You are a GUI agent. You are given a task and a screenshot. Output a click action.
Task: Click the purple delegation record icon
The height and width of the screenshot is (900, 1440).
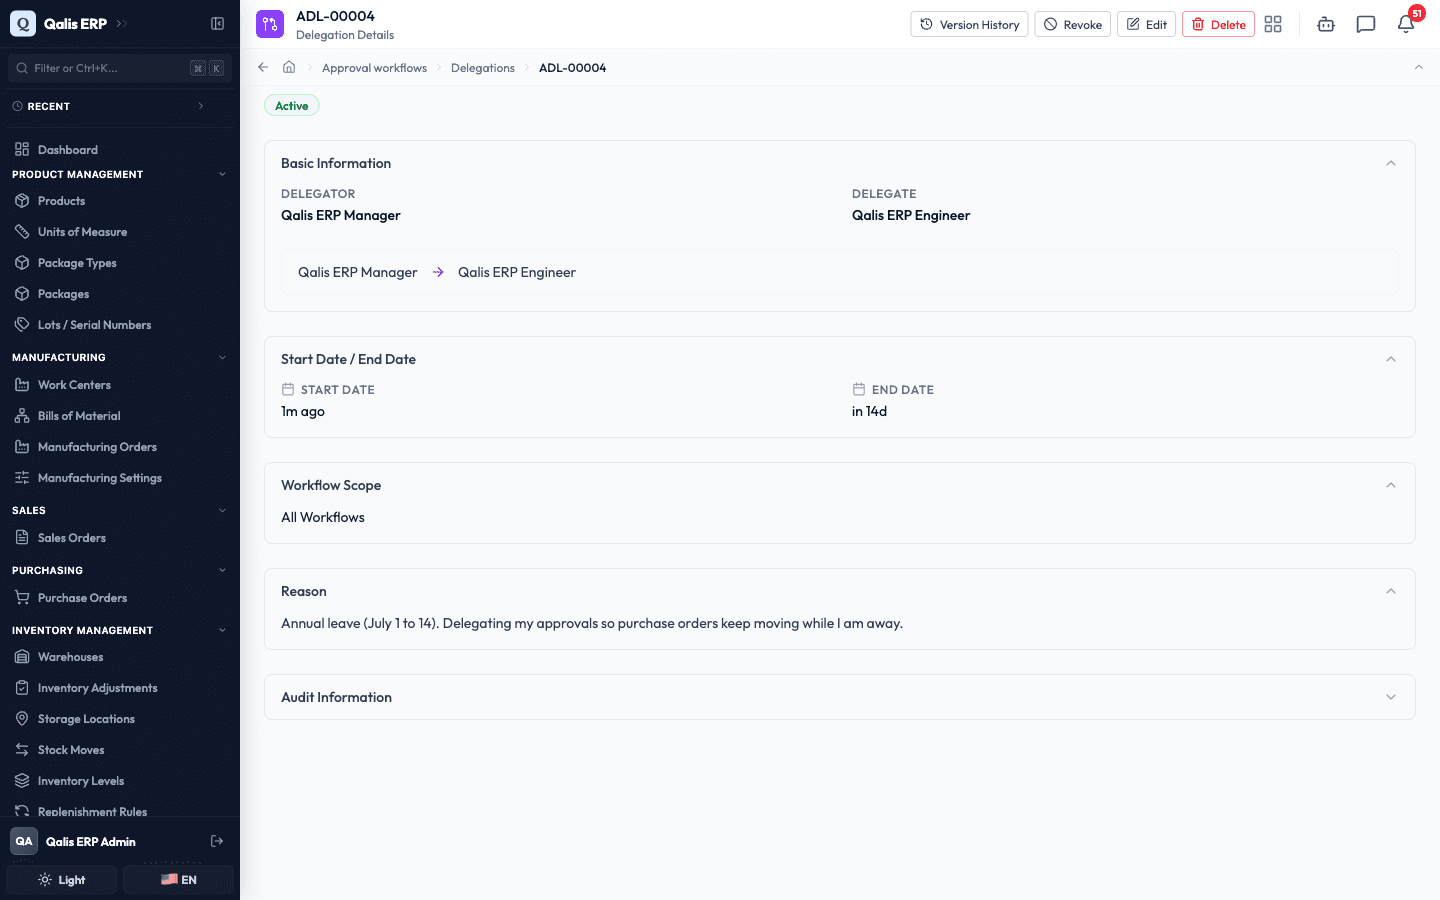point(270,24)
